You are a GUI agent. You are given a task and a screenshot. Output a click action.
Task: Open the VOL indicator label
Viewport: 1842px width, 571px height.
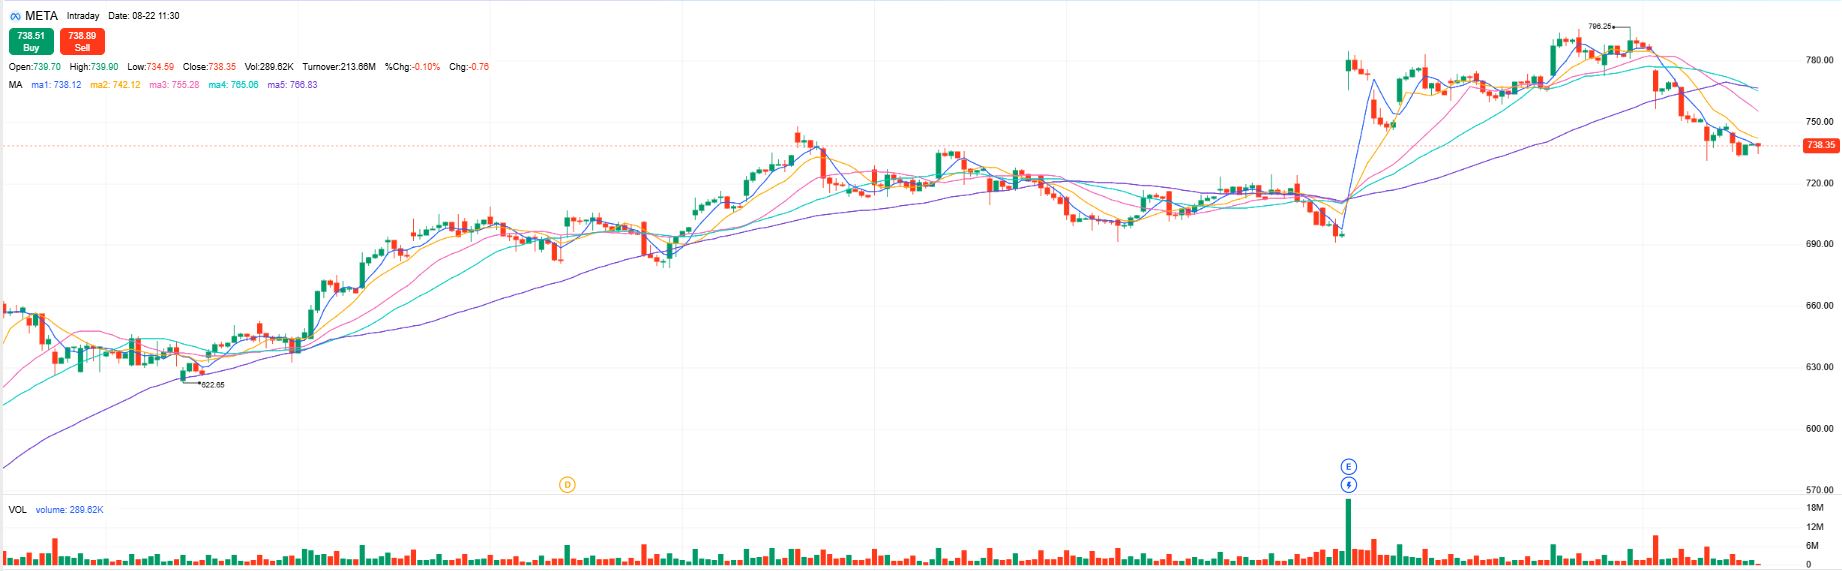(x=17, y=509)
